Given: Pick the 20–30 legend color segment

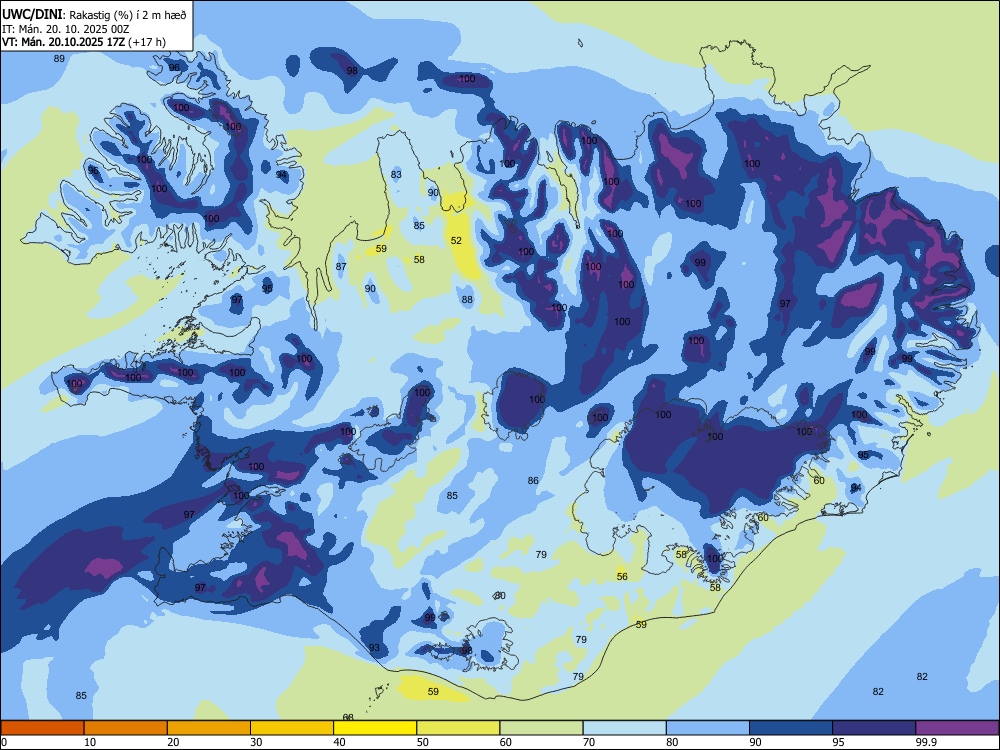Looking at the screenshot, I should (x=209, y=728).
